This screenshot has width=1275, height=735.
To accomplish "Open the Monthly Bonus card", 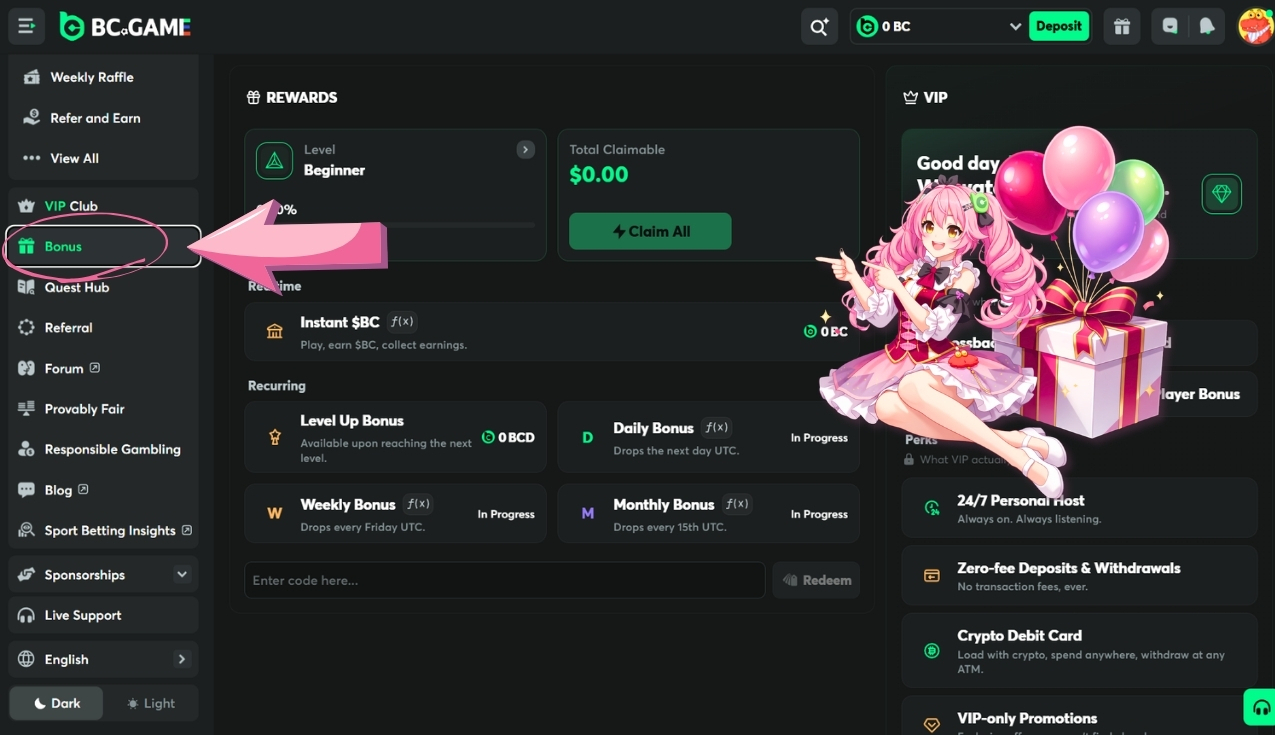I will point(708,513).
